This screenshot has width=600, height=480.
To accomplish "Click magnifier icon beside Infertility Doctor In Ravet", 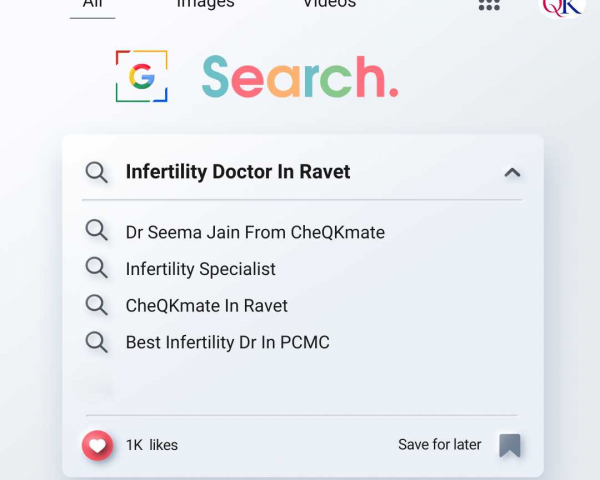I will [97, 172].
